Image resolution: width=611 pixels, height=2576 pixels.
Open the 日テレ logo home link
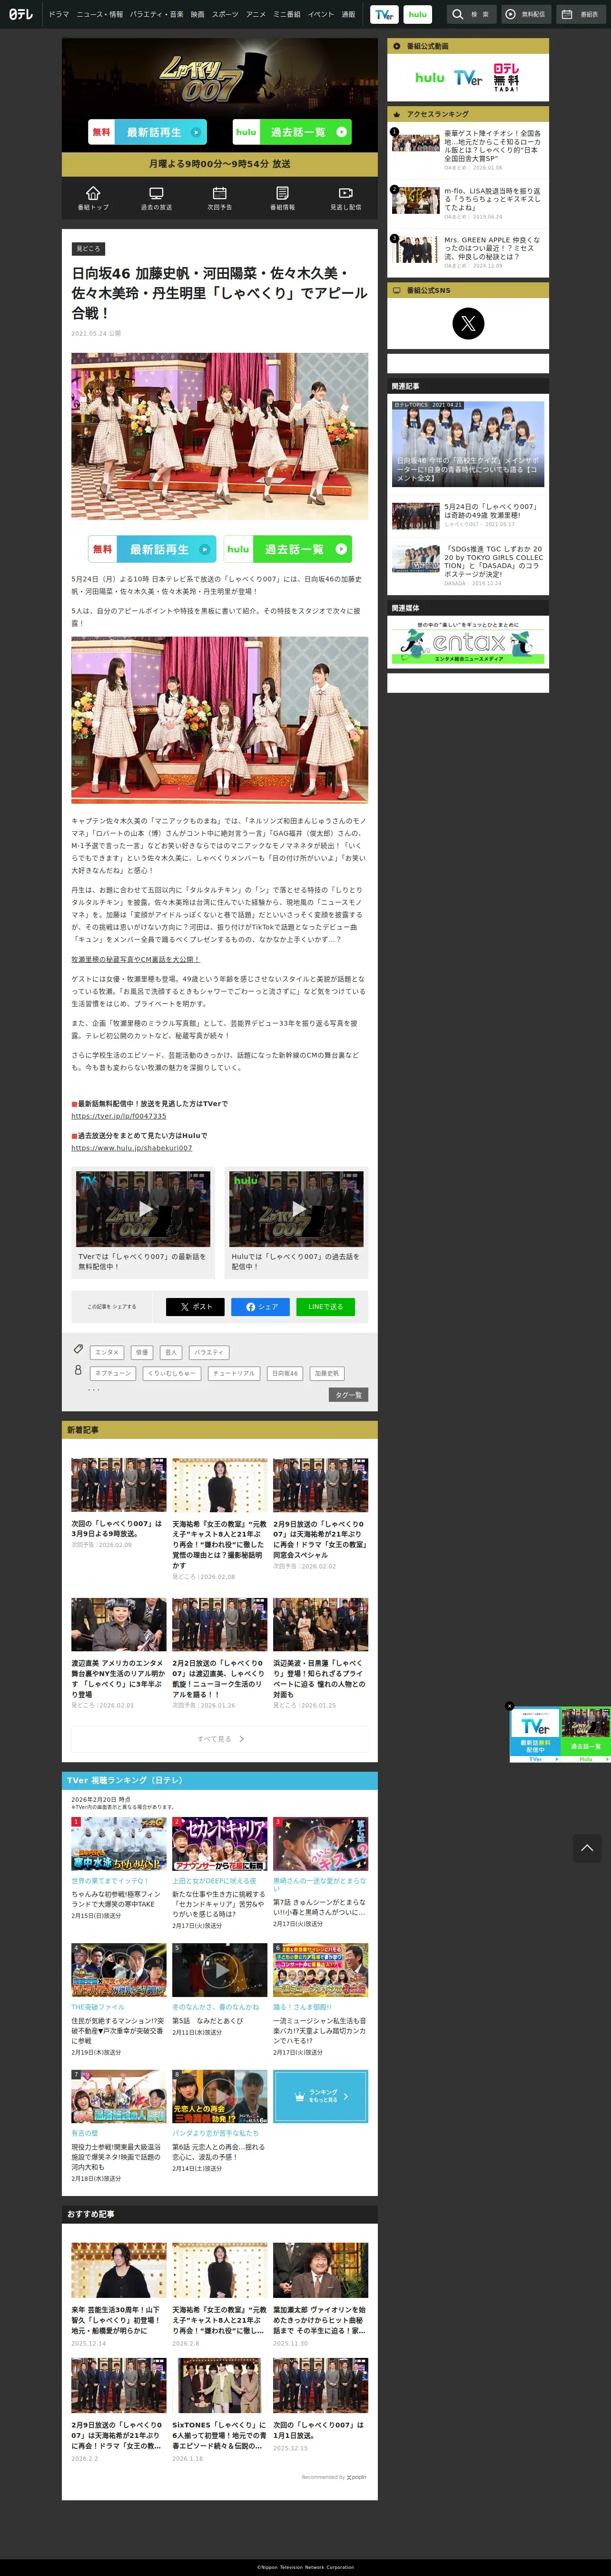(x=21, y=14)
